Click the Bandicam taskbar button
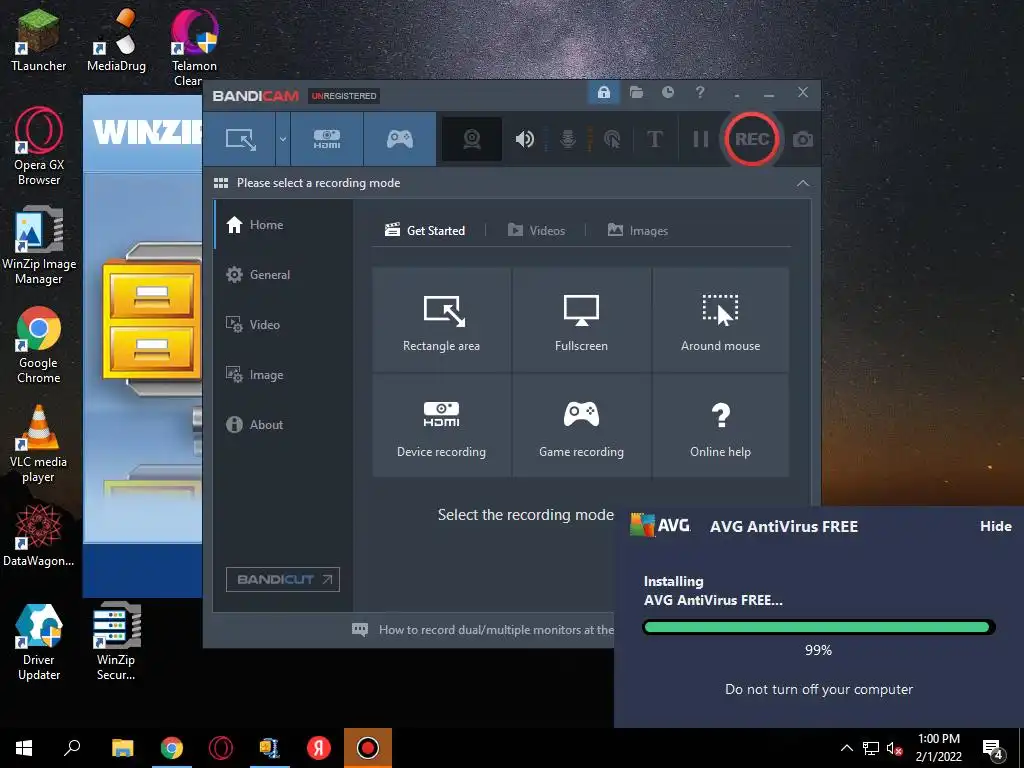This screenshot has height=768, width=1024. 368,748
